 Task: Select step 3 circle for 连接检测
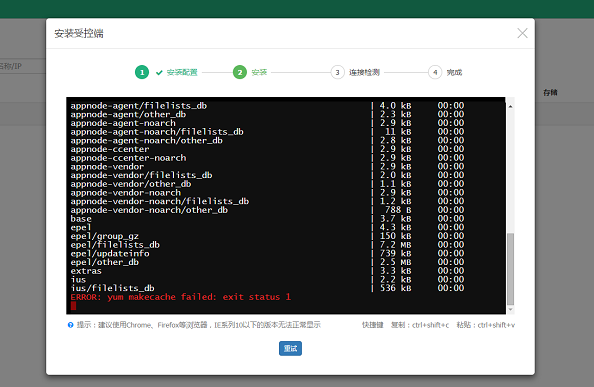[338, 72]
